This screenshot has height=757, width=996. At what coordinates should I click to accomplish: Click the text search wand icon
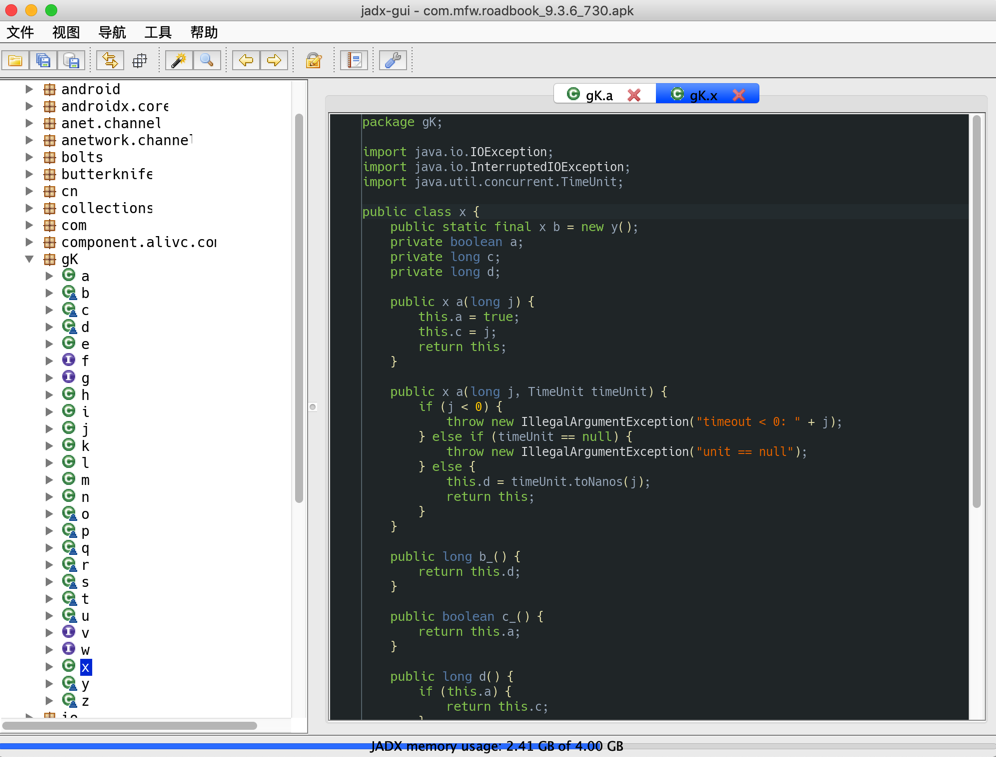point(178,60)
